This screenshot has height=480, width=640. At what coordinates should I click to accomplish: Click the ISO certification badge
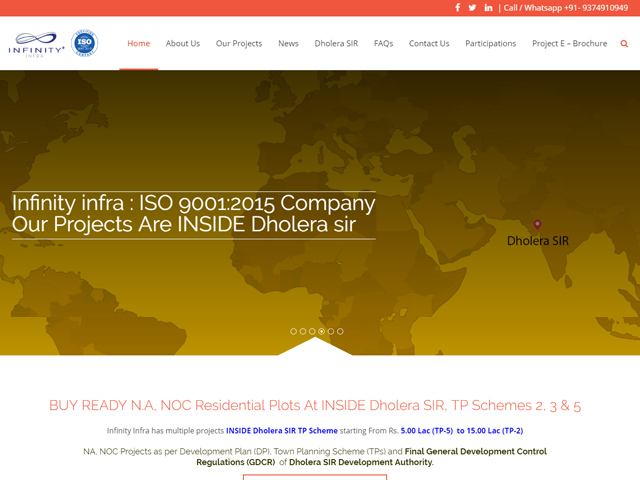coord(85,43)
